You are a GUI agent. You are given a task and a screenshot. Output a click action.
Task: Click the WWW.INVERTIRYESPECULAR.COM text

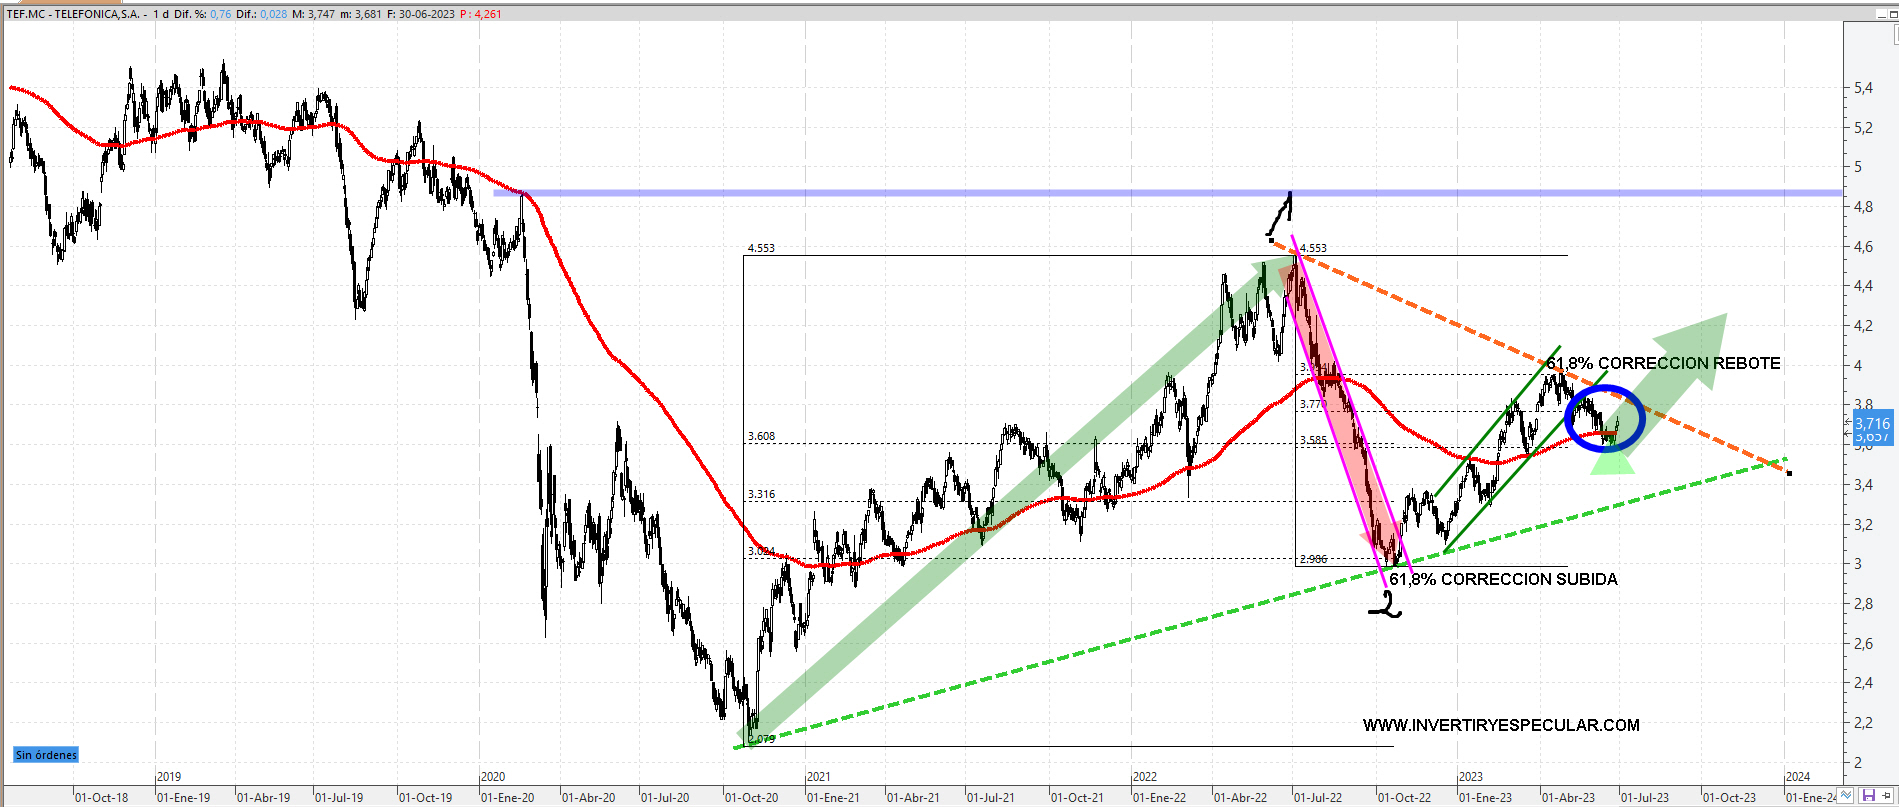[x=1500, y=725]
